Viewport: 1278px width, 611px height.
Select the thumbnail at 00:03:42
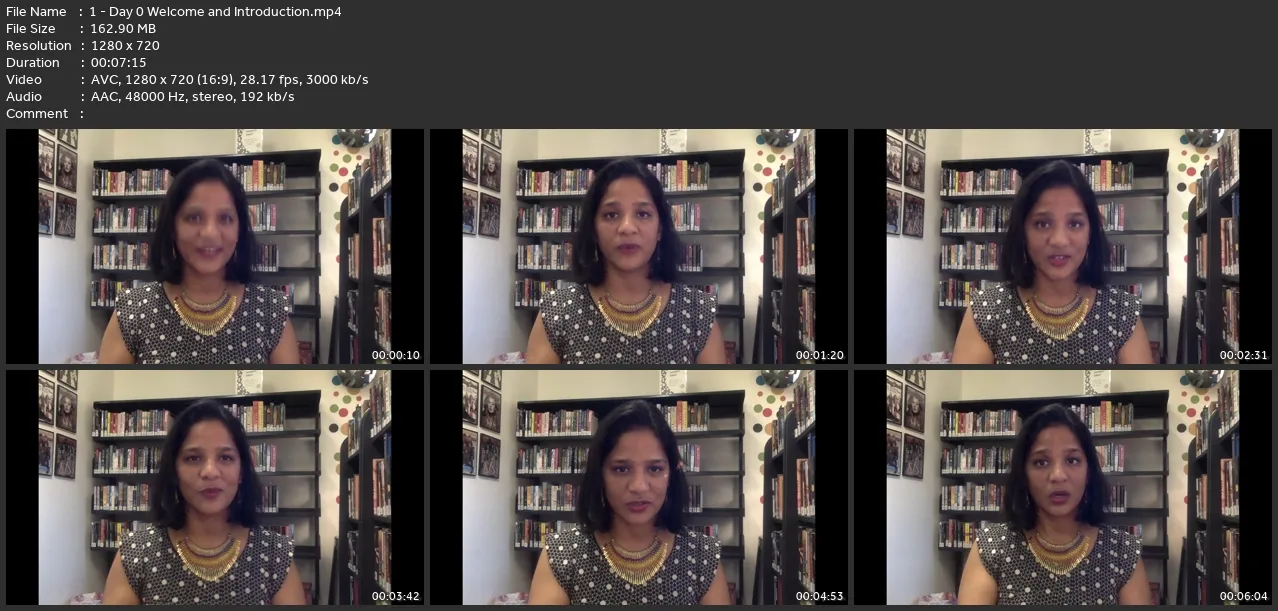[x=215, y=487]
